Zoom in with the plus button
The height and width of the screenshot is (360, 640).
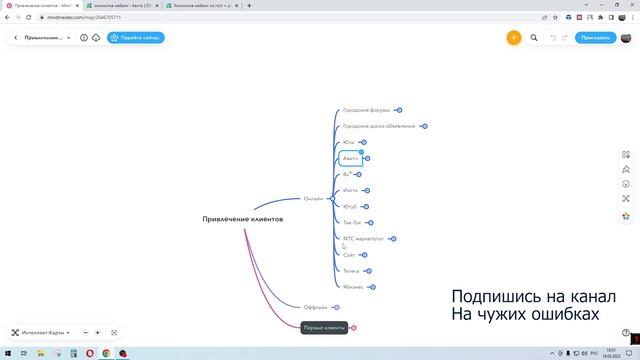tap(98, 333)
